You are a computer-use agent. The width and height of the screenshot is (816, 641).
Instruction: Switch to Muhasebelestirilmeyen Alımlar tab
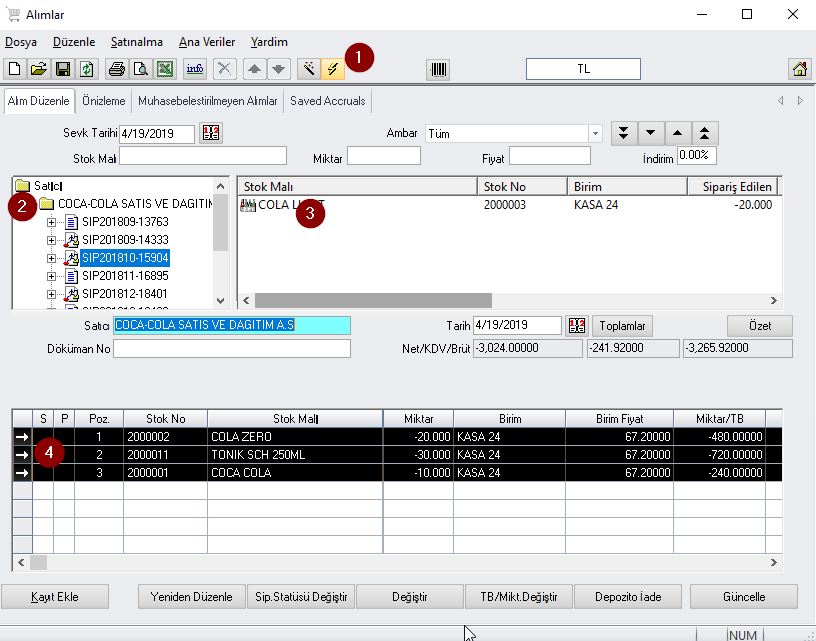208,101
